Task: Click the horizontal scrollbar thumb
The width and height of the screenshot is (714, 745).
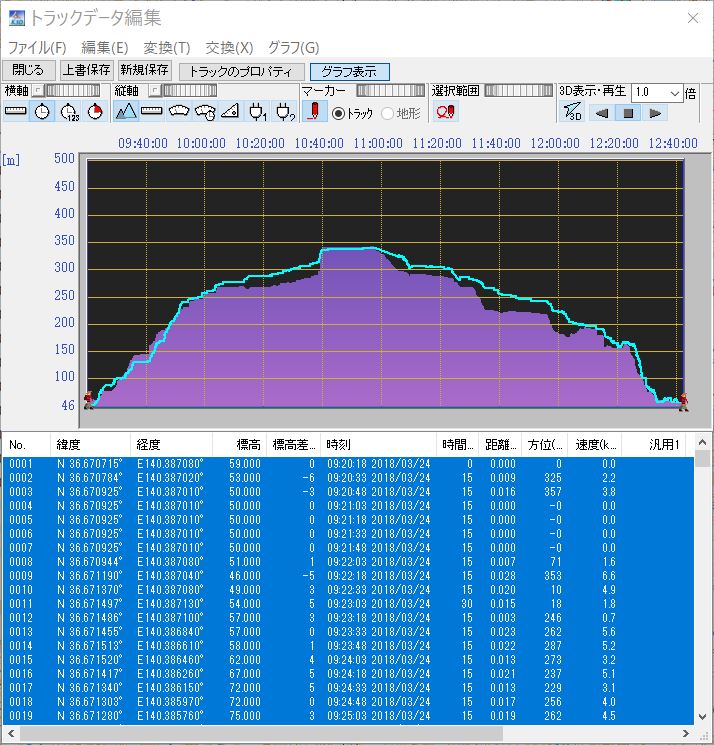Action: pyautogui.click(x=261, y=733)
